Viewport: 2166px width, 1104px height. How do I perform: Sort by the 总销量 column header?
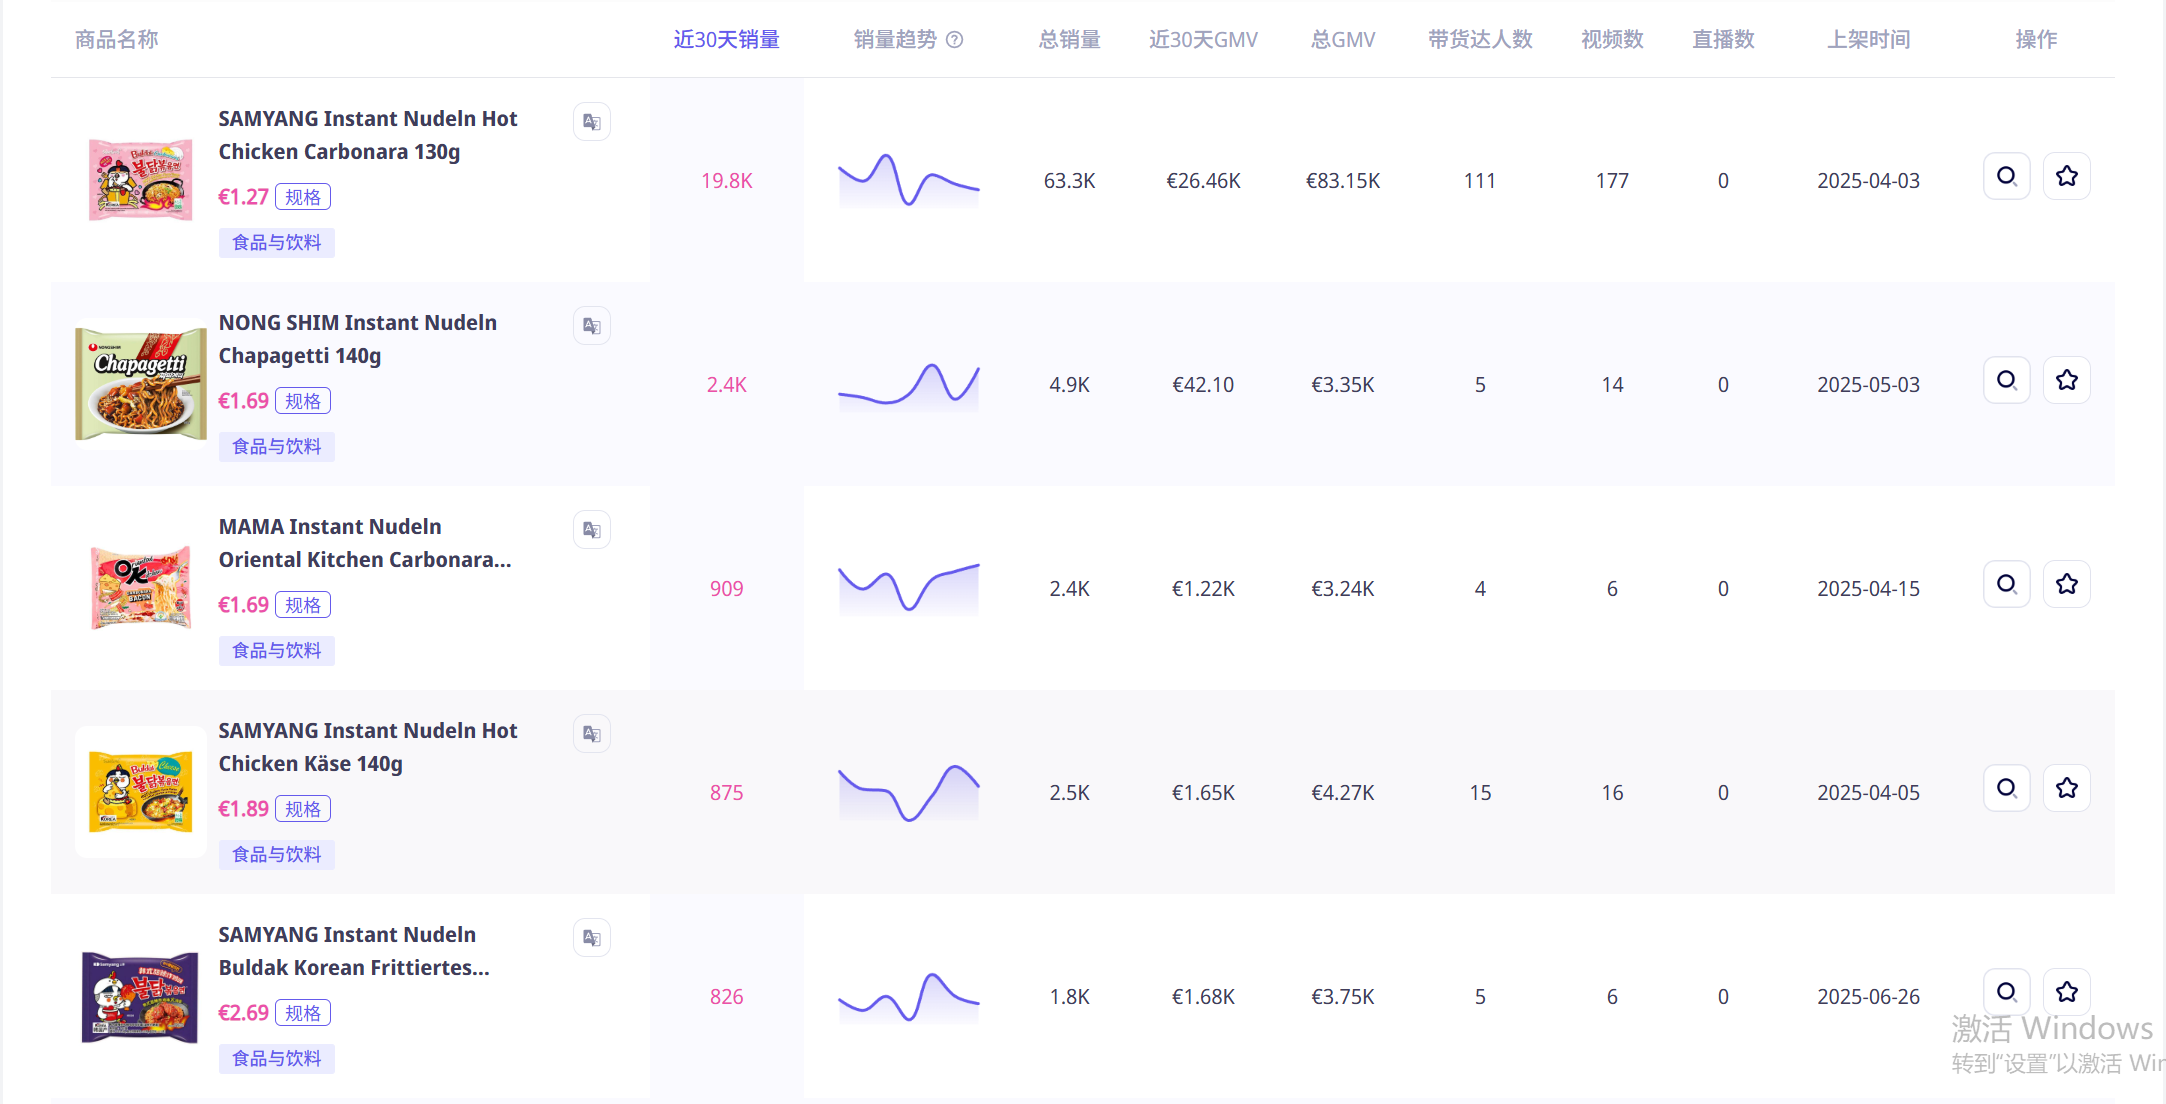click(x=1068, y=39)
